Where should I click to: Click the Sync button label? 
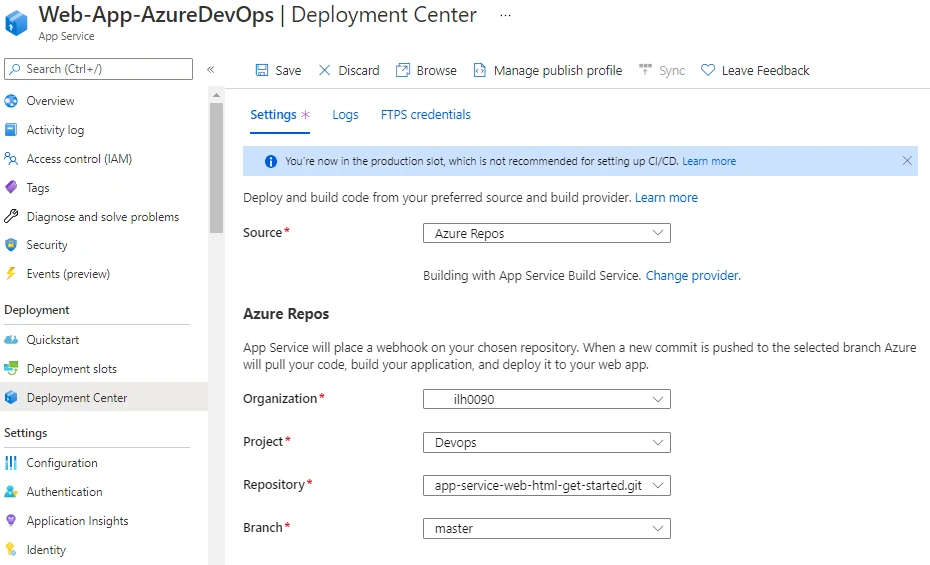pos(672,71)
